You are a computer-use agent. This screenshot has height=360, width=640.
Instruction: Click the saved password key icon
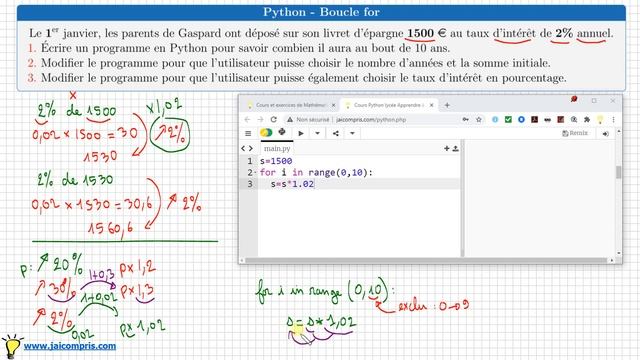(x=465, y=120)
